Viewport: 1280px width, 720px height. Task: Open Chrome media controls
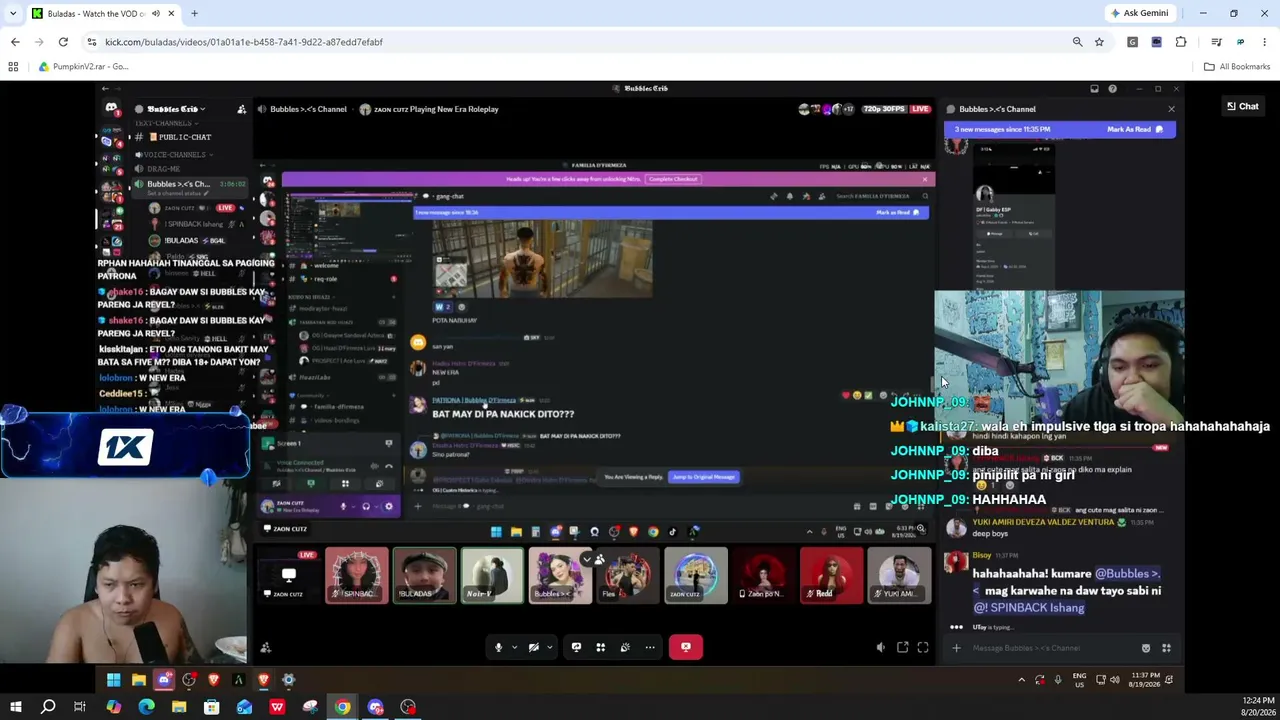pyautogui.click(x=1216, y=42)
